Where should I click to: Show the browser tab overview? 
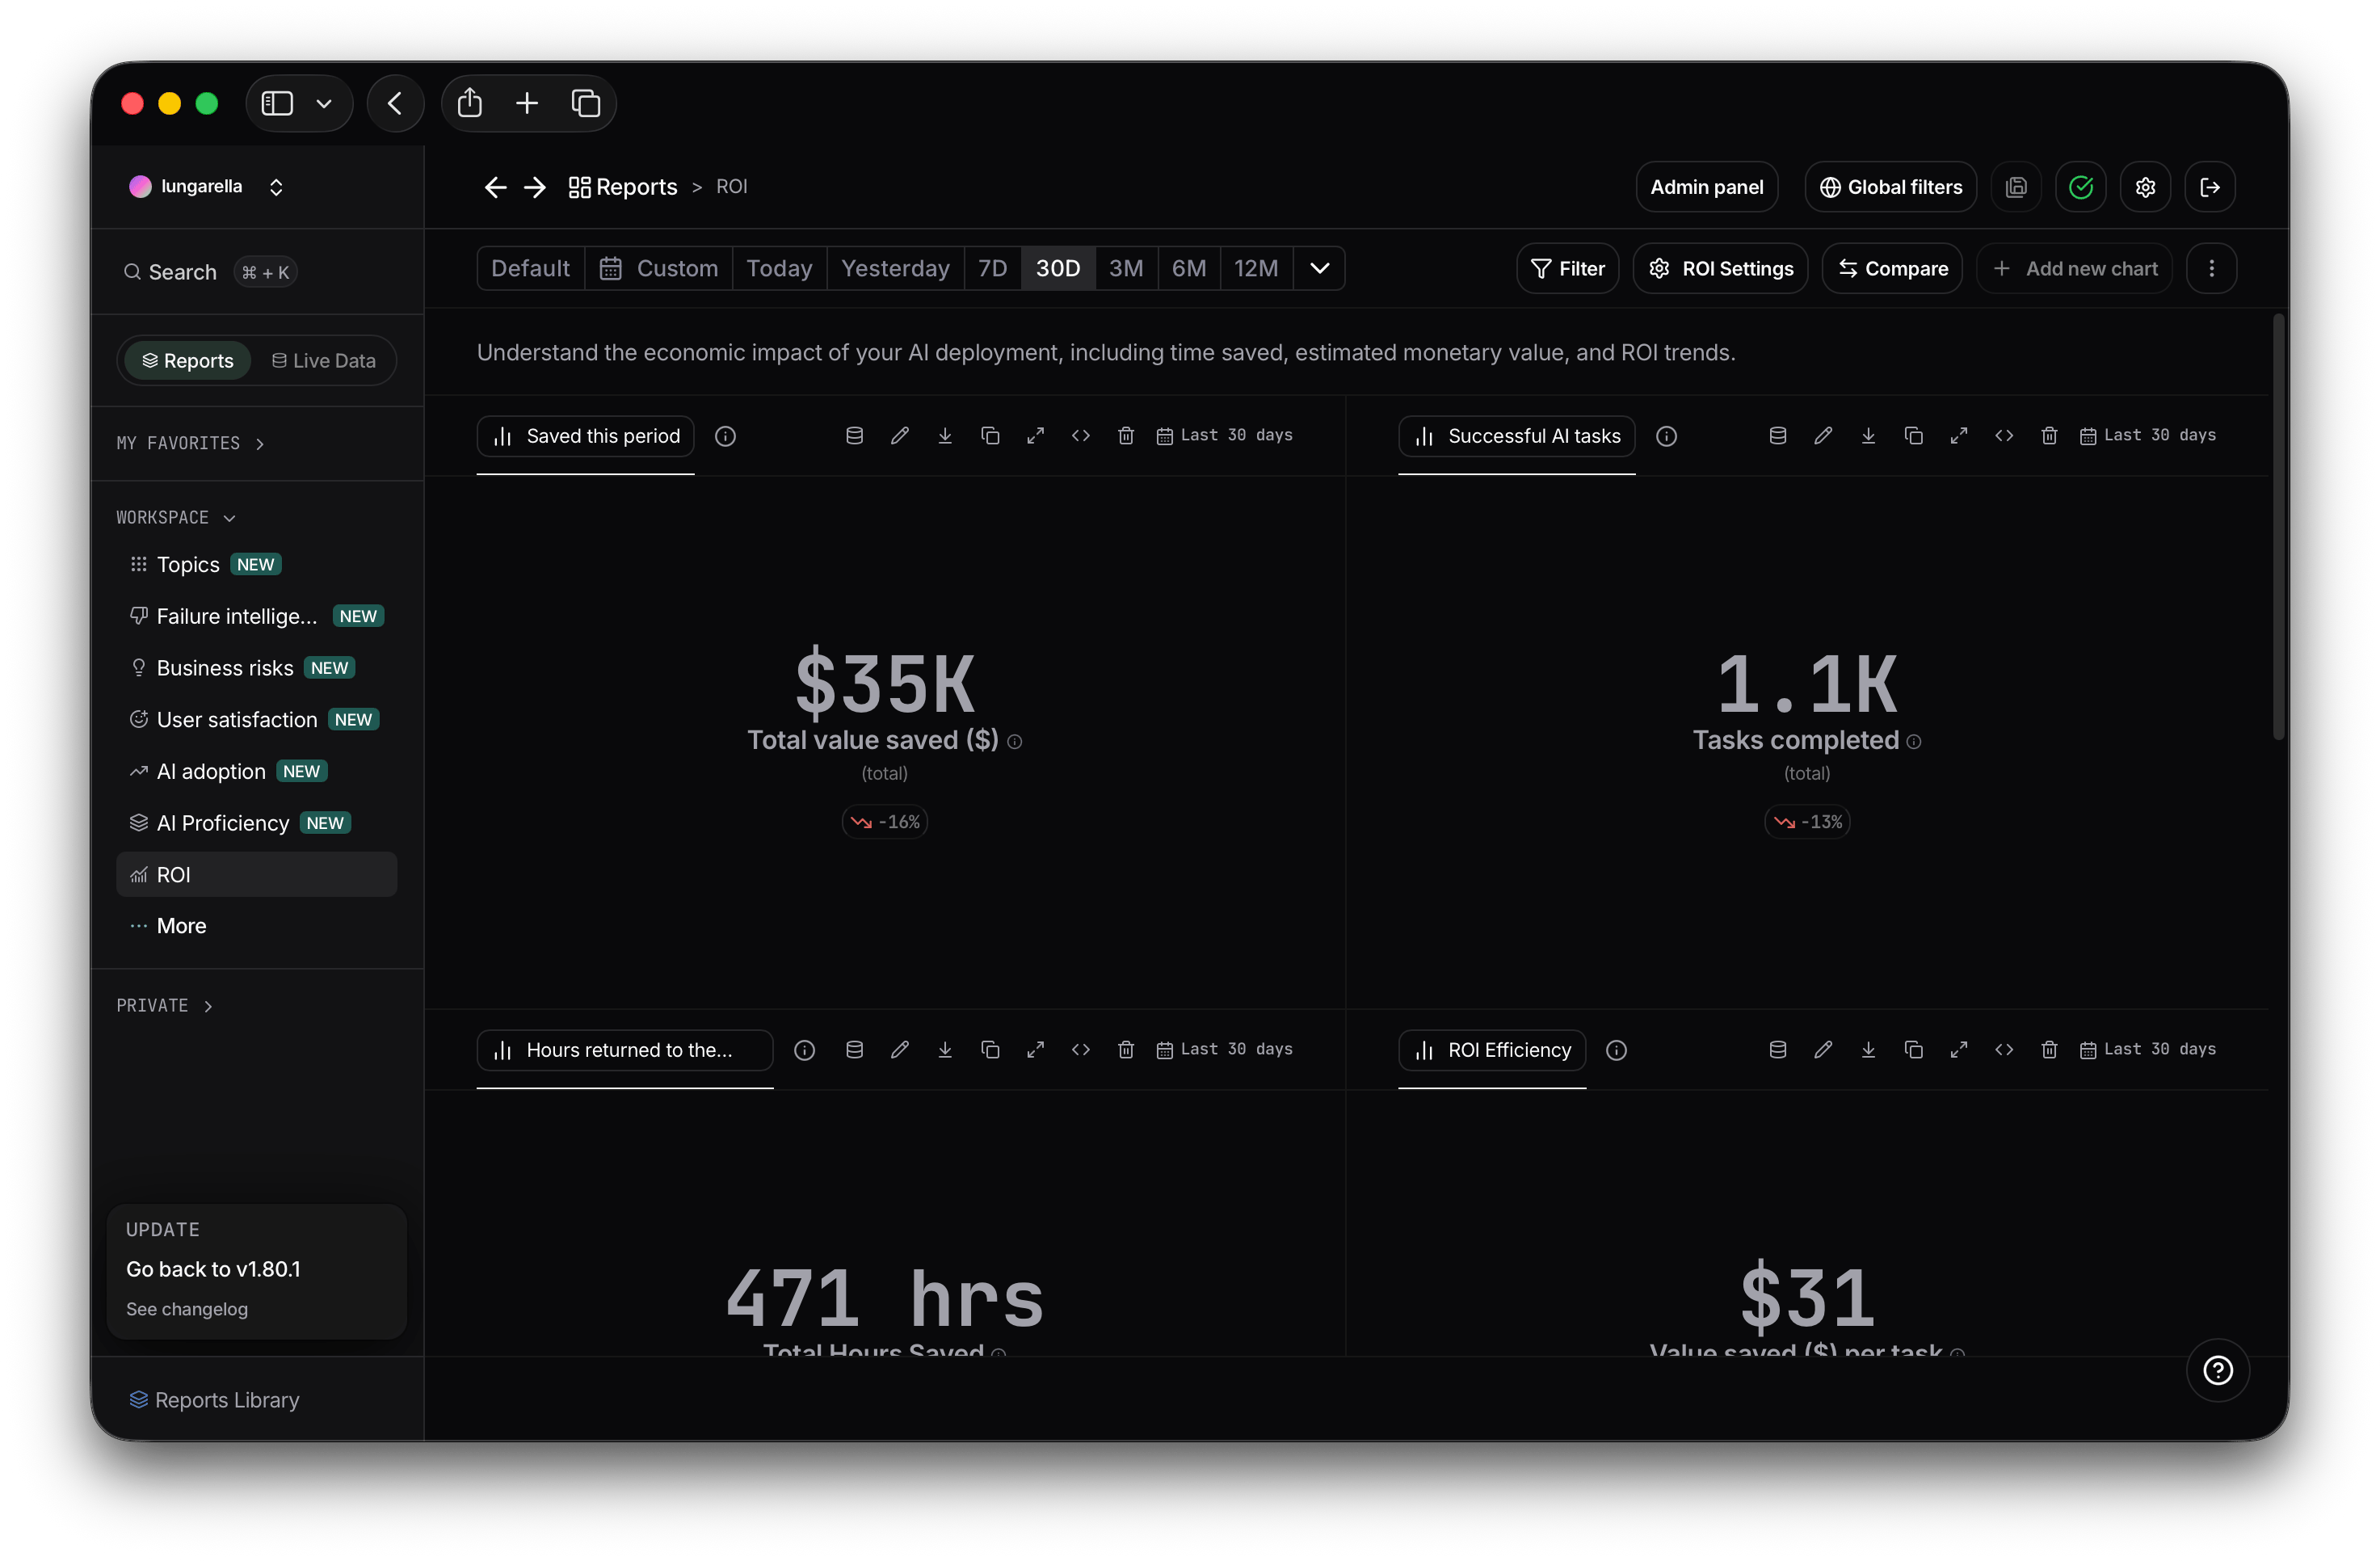pyautogui.click(x=586, y=103)
